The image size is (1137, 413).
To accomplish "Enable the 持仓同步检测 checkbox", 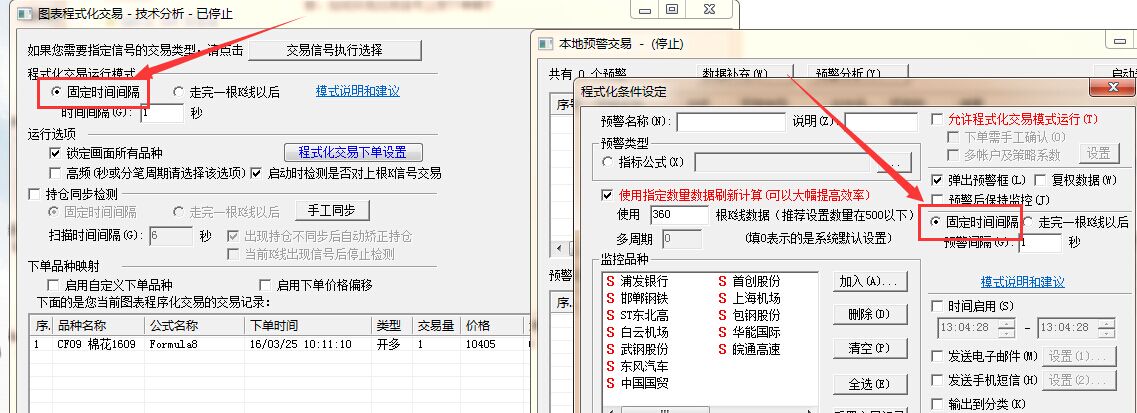I will [x=35, y=194].
